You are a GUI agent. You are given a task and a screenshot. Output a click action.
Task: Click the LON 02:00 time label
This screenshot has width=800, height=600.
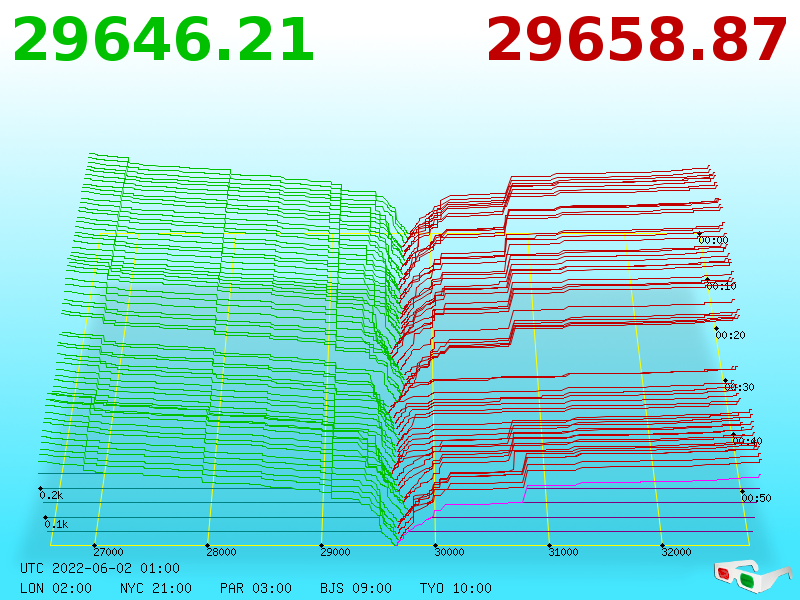pyautogui.click(x=56, y=588)
